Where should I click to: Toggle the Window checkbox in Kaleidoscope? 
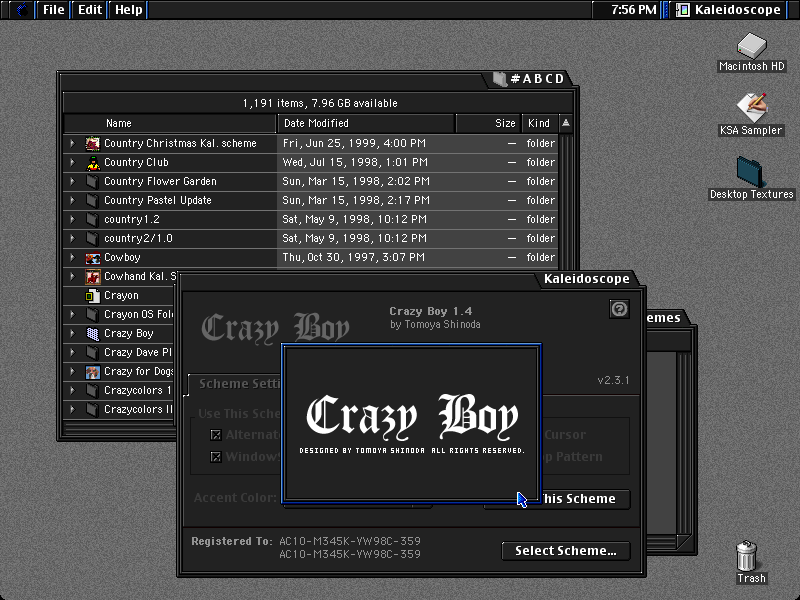point(216,457)
